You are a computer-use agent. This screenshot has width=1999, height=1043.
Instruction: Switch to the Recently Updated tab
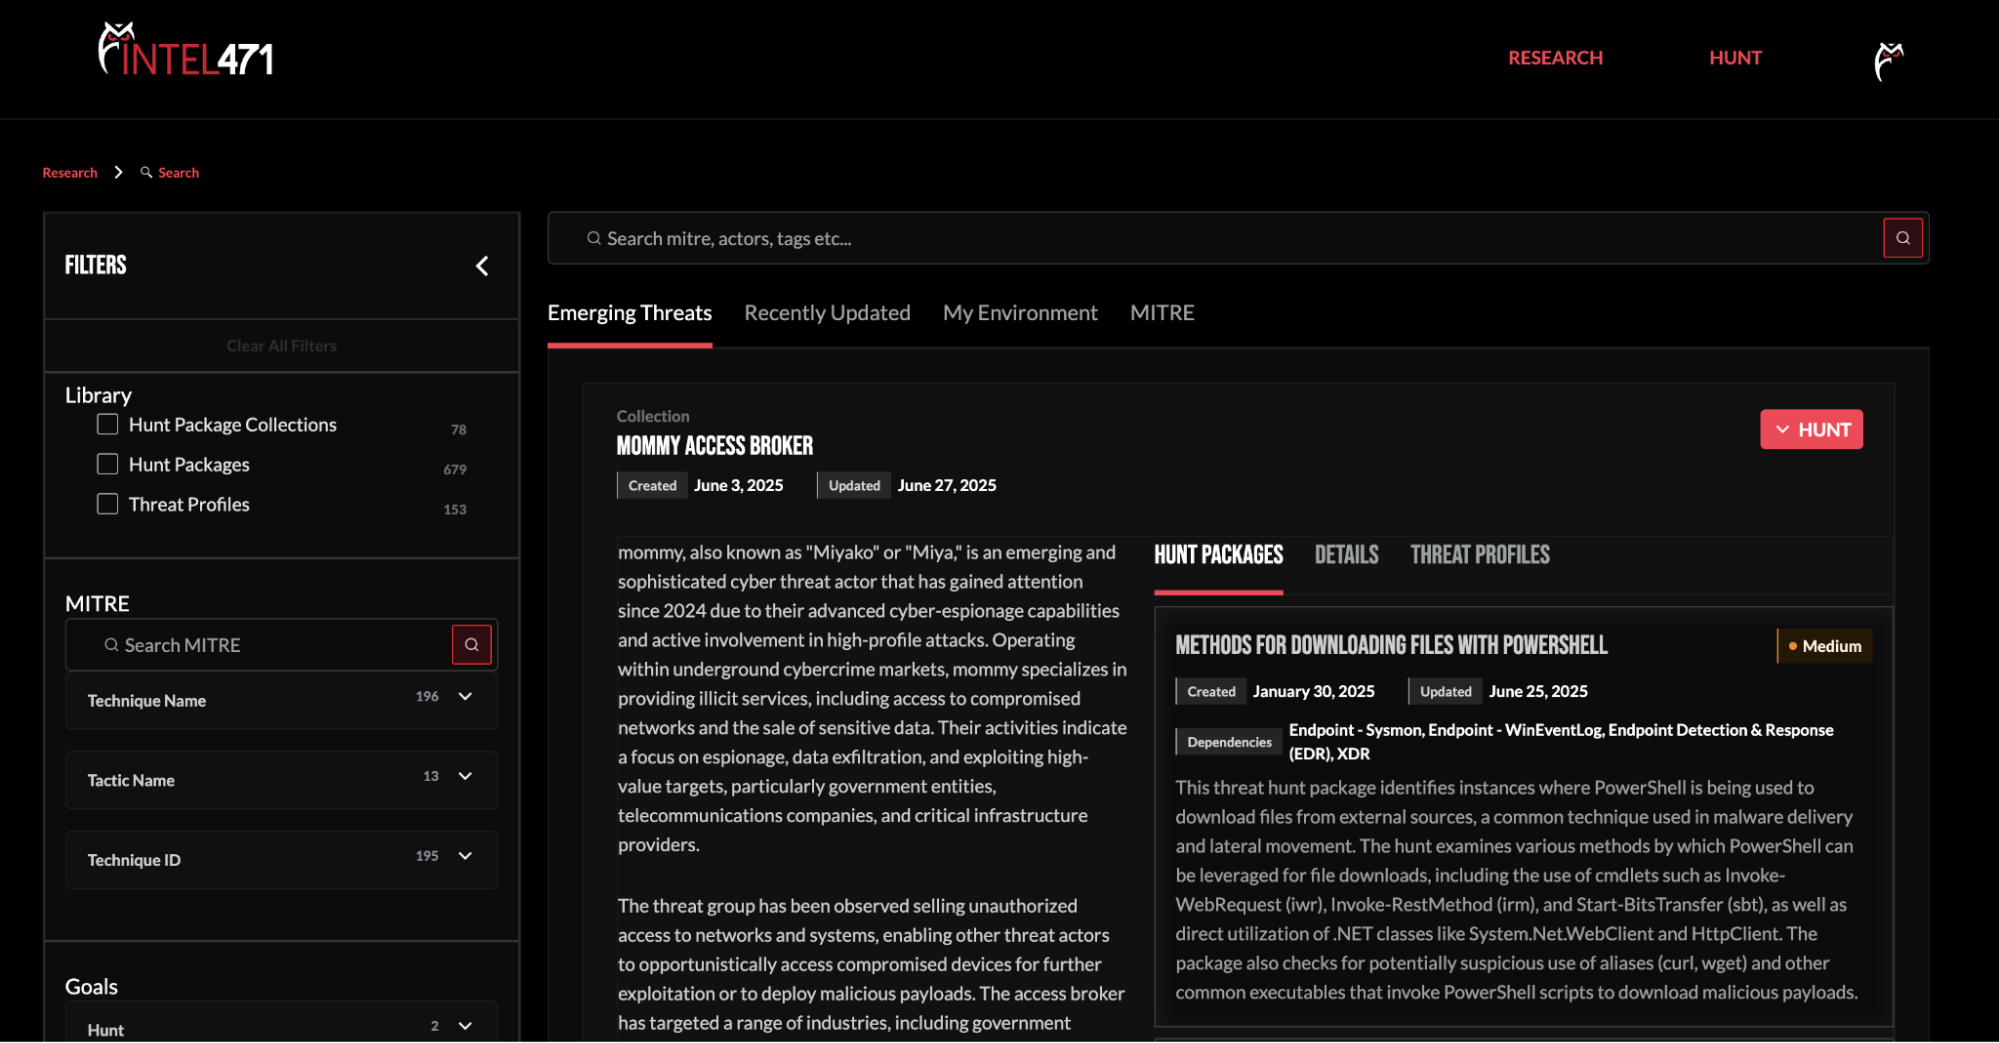827,313
